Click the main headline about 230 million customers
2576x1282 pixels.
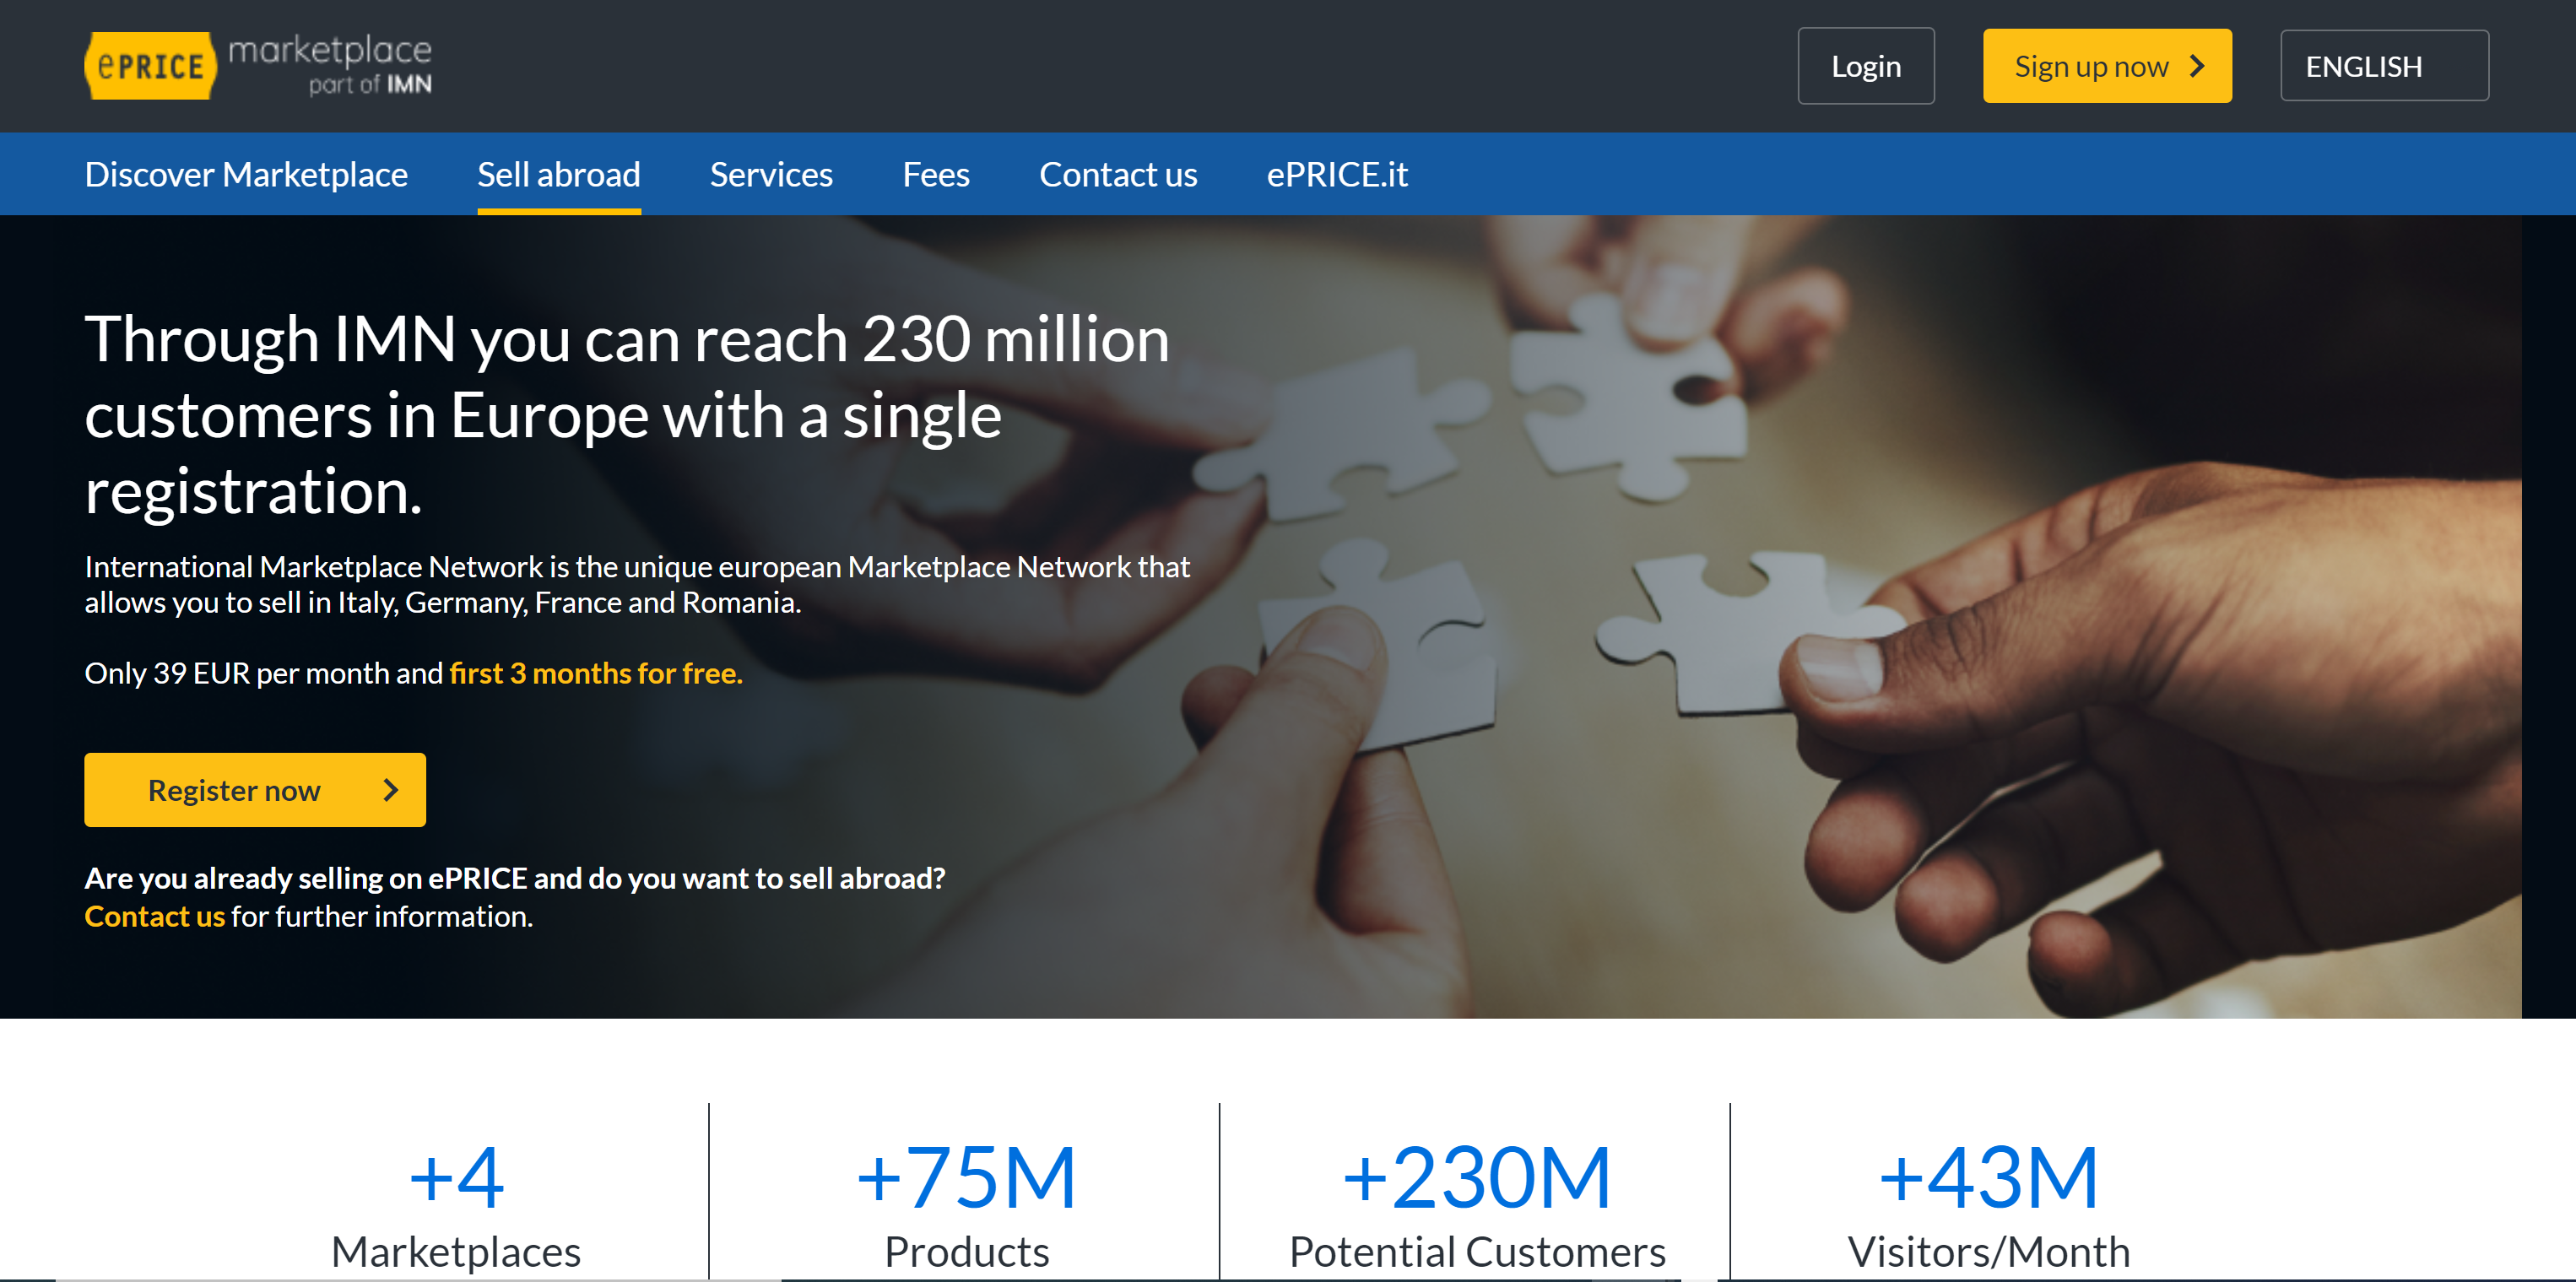[627, 415]
